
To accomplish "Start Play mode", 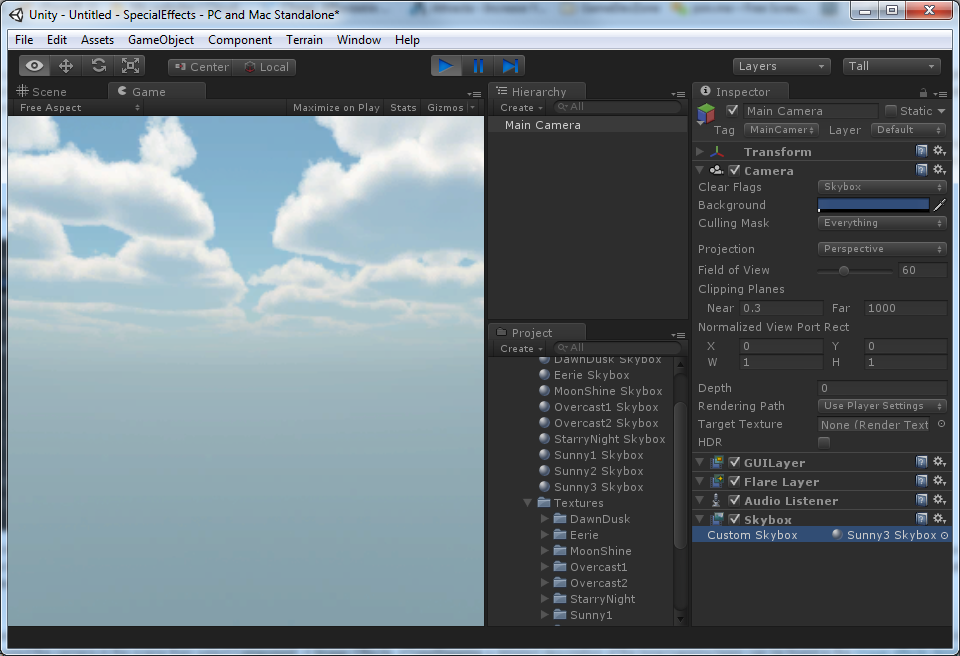I will click(446, 66).
